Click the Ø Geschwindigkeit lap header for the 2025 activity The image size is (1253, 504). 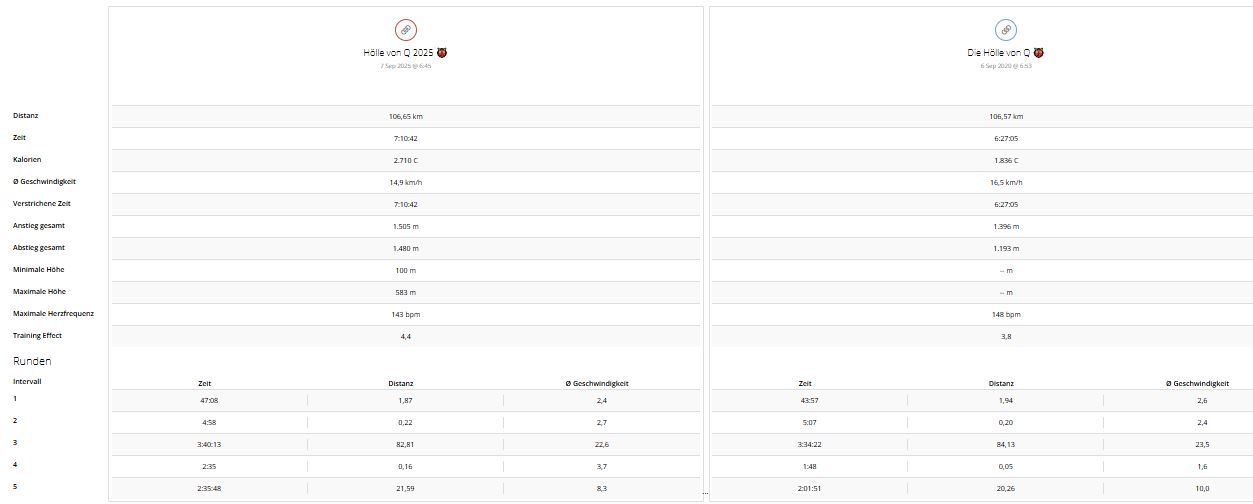click(x=597, y=383)
